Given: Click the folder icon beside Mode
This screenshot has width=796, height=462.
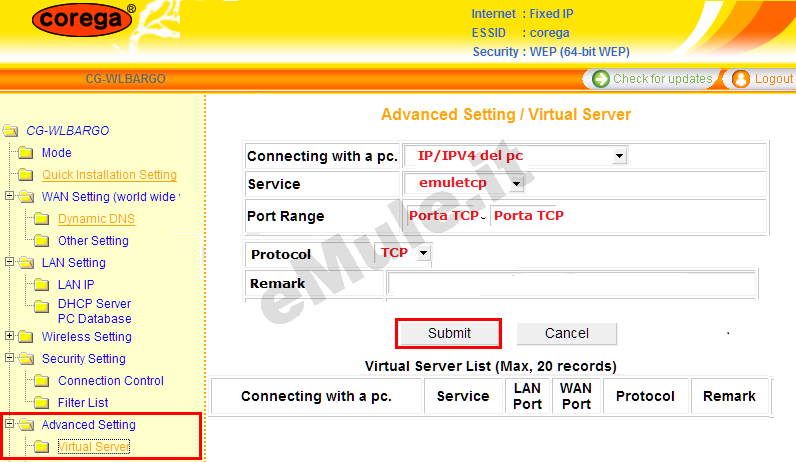Looking at the screenshot, I should click(25, 153).
